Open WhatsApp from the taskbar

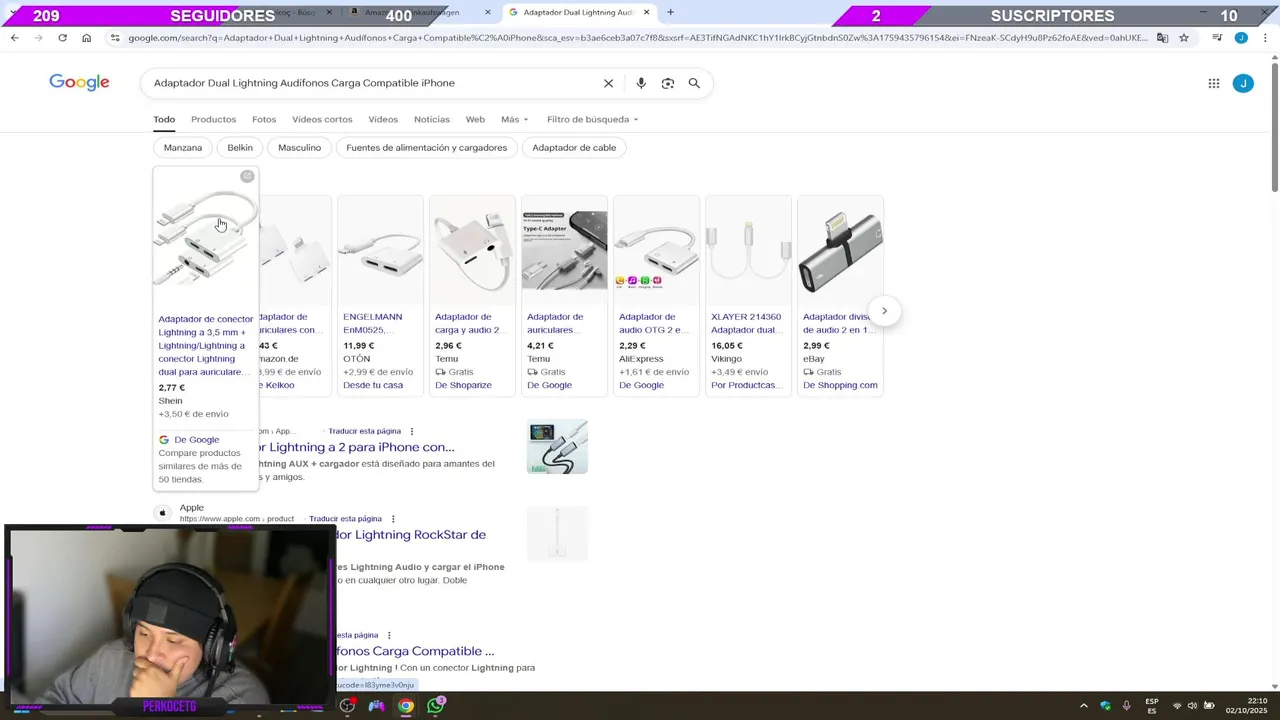435,706
